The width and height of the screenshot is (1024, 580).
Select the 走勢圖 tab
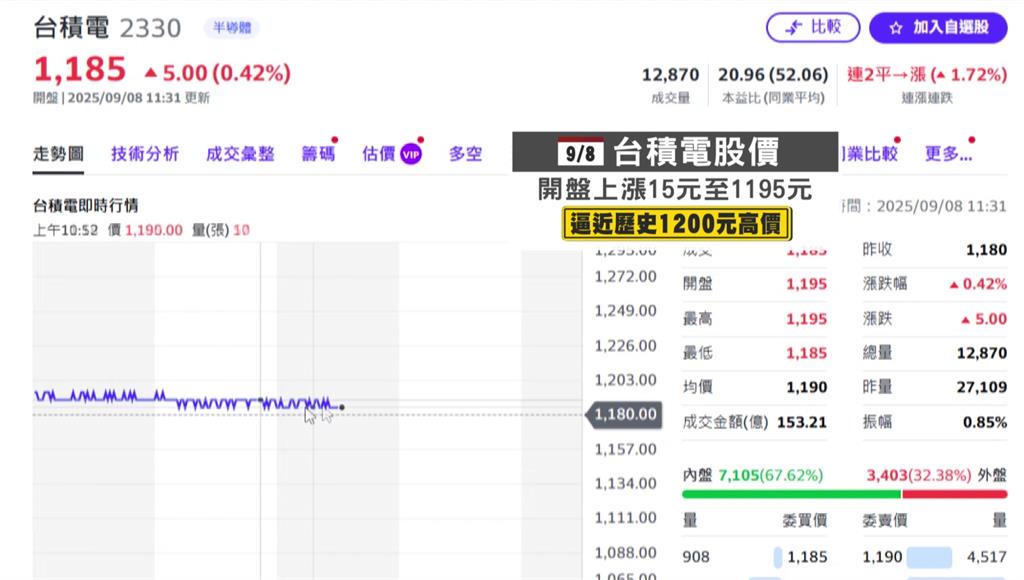tap(58, 154)
